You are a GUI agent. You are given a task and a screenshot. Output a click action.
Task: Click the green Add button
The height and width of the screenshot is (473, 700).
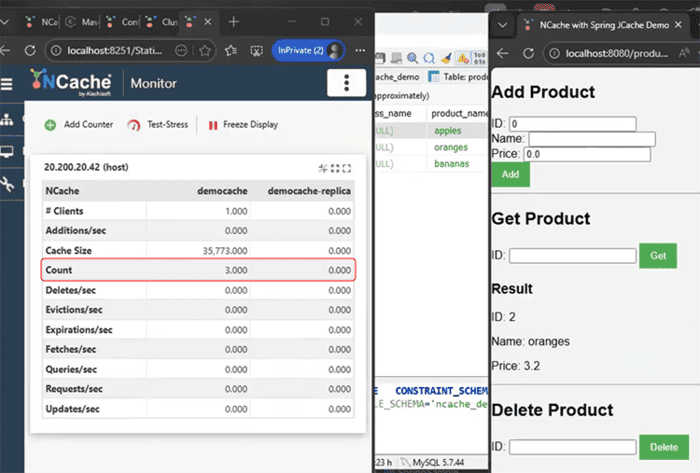coord(510,174)
